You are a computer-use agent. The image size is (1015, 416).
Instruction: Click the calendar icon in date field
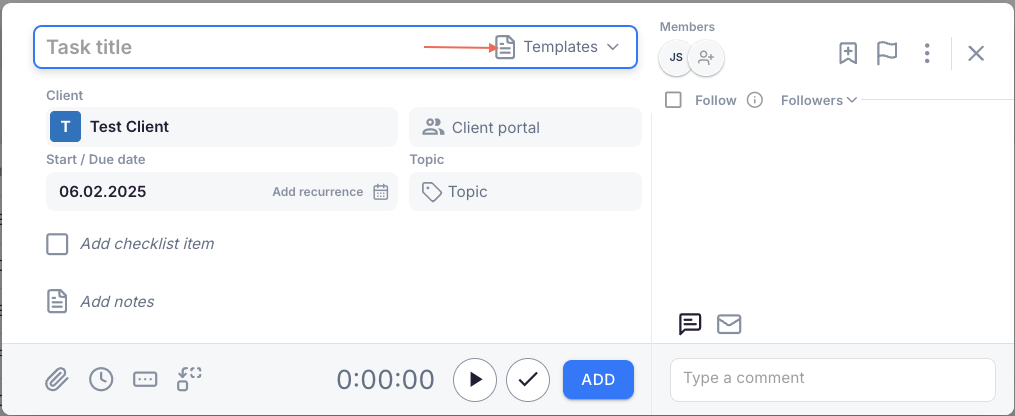(381, 192)
